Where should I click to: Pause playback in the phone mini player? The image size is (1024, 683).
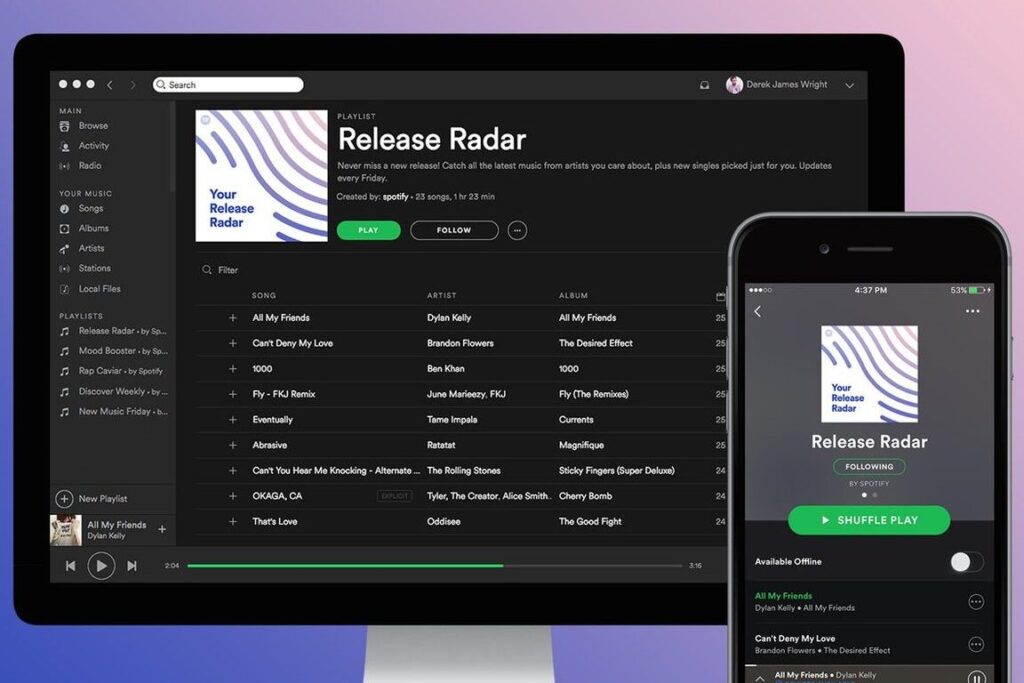976,678
